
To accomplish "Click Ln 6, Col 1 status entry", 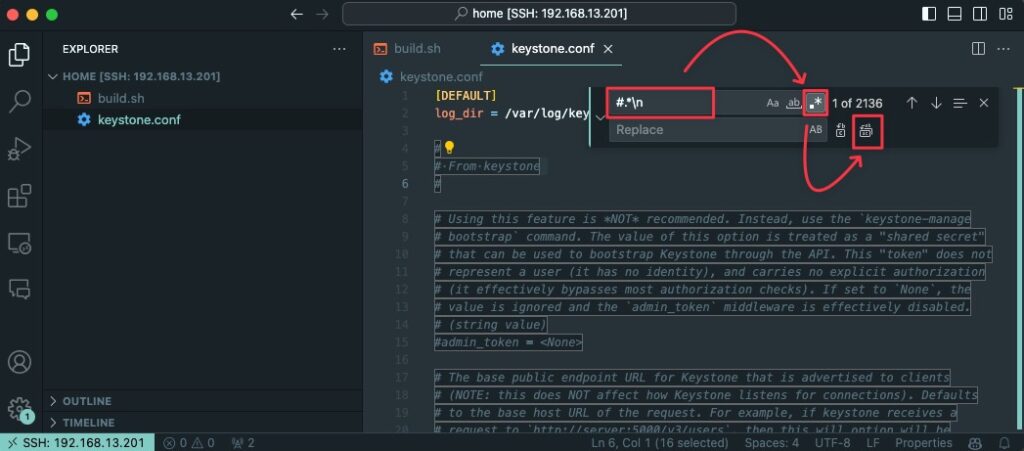I will [662, 443].
